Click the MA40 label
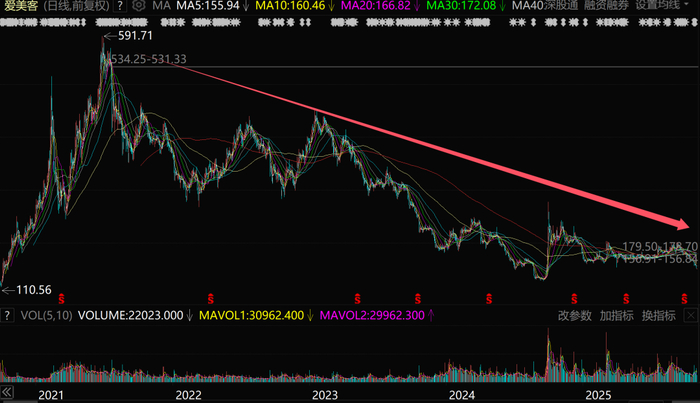Screen dimensions: 700x403 [x=527, y=5]
